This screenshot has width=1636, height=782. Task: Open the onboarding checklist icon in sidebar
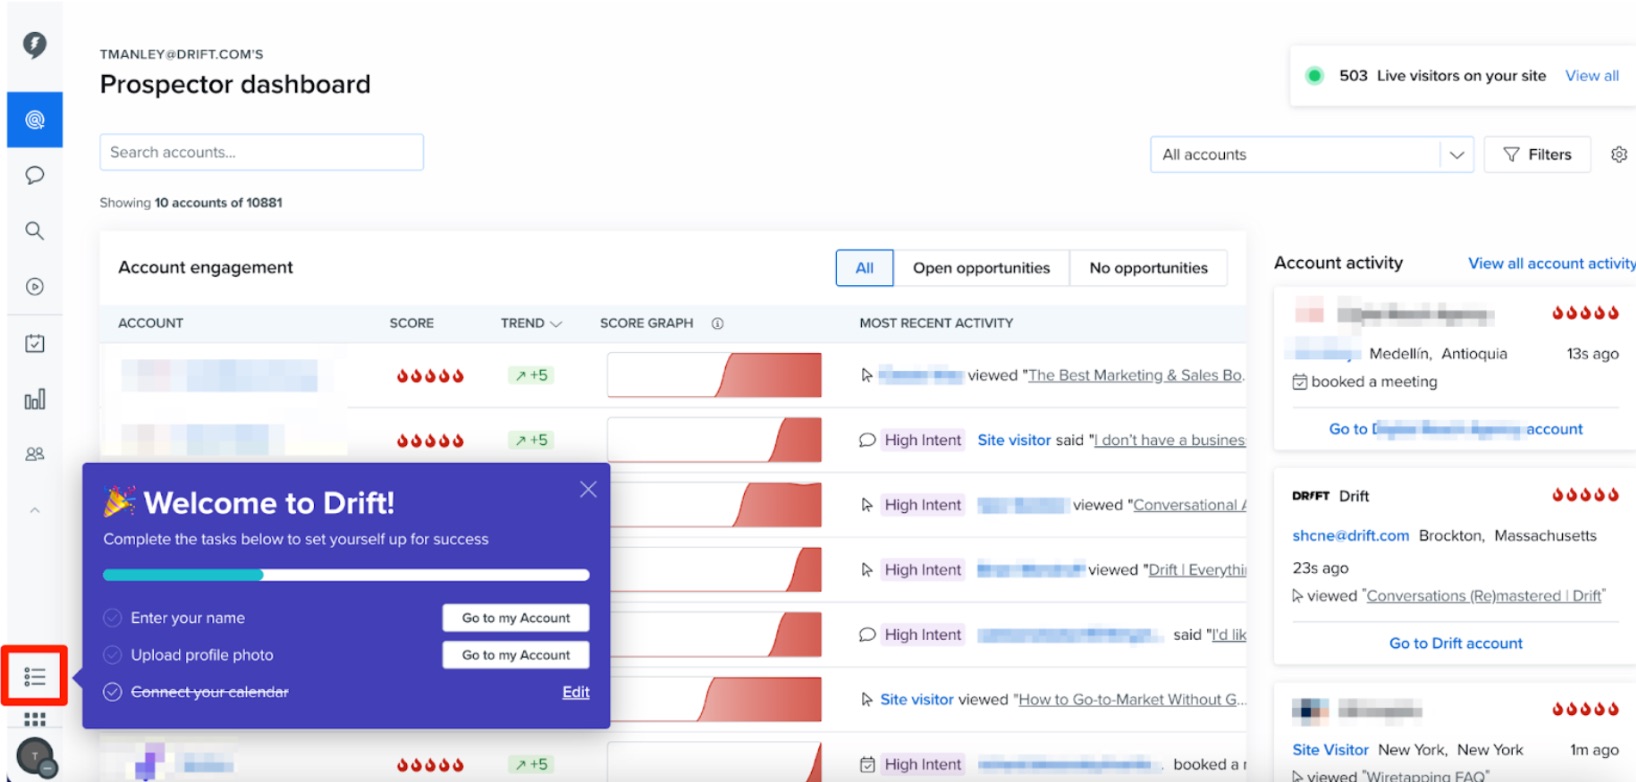click(x=35, y=677)
